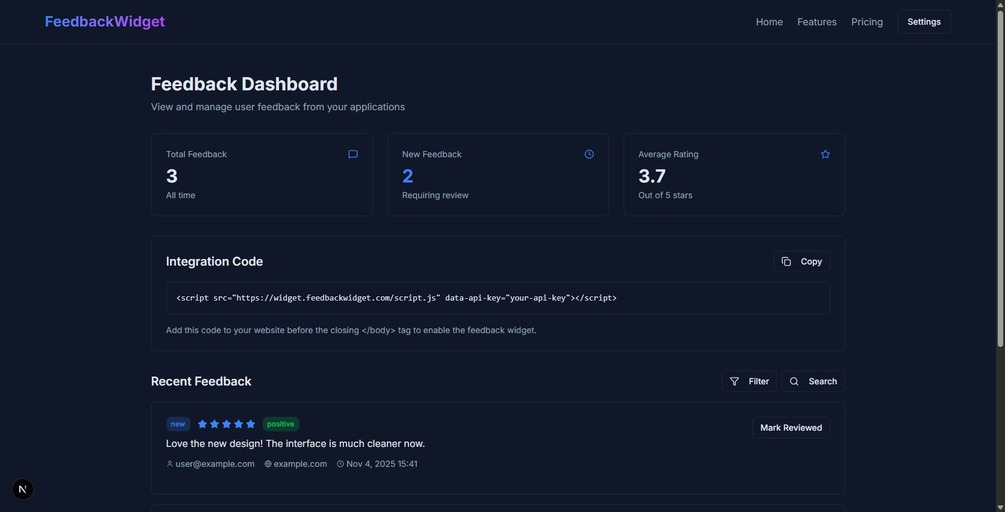Image resolution: width=1005 pixels, height=512 pixels.
Task: Click the clock icon beside Nov 4, 2025
Action: coord(340,464)
